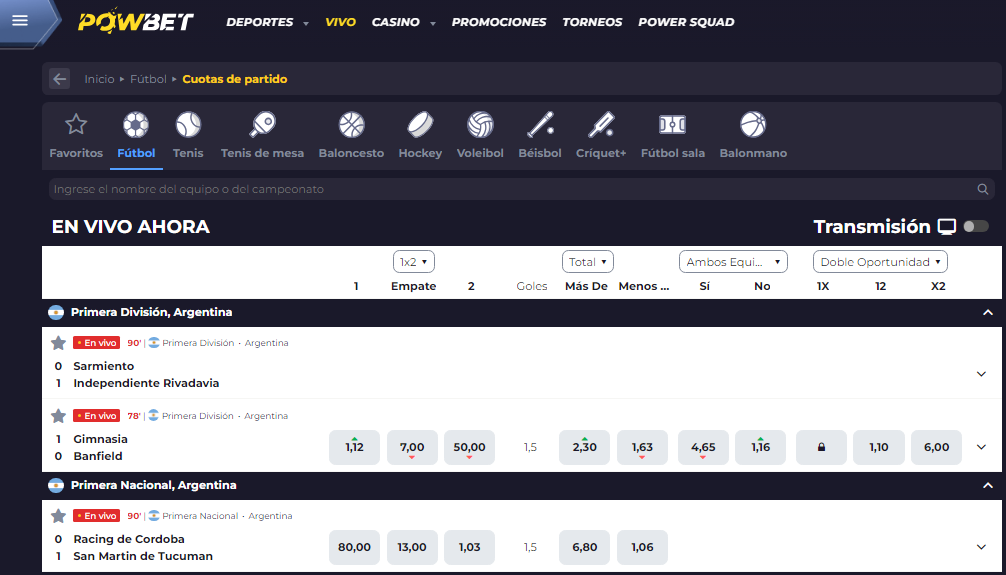The image size is (1006, 575).
Task: Collapse the Primera División, Argentina section
Action: tap(987, 313)
